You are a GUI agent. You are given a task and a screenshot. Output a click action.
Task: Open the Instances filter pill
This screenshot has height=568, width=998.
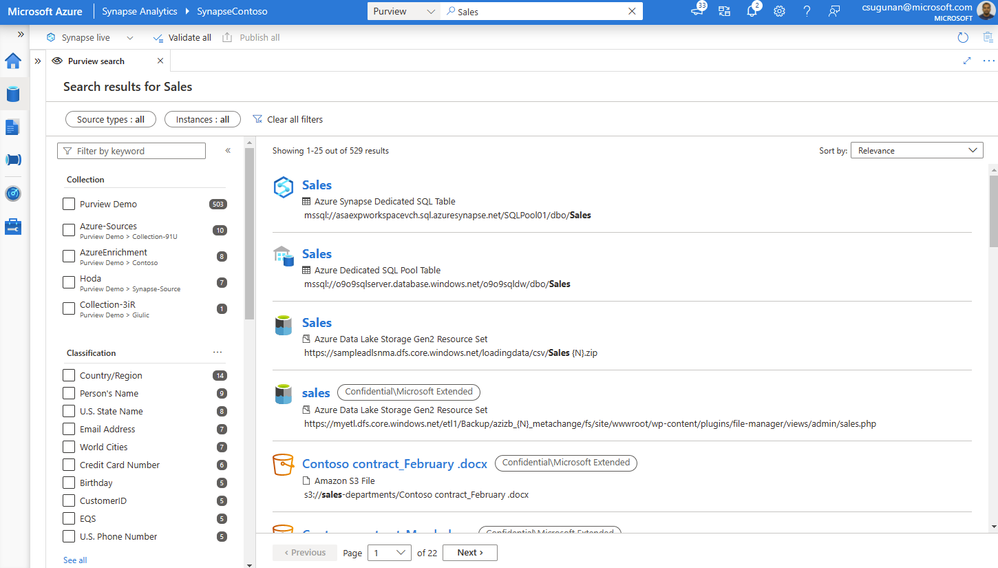[x=202, y=119]
